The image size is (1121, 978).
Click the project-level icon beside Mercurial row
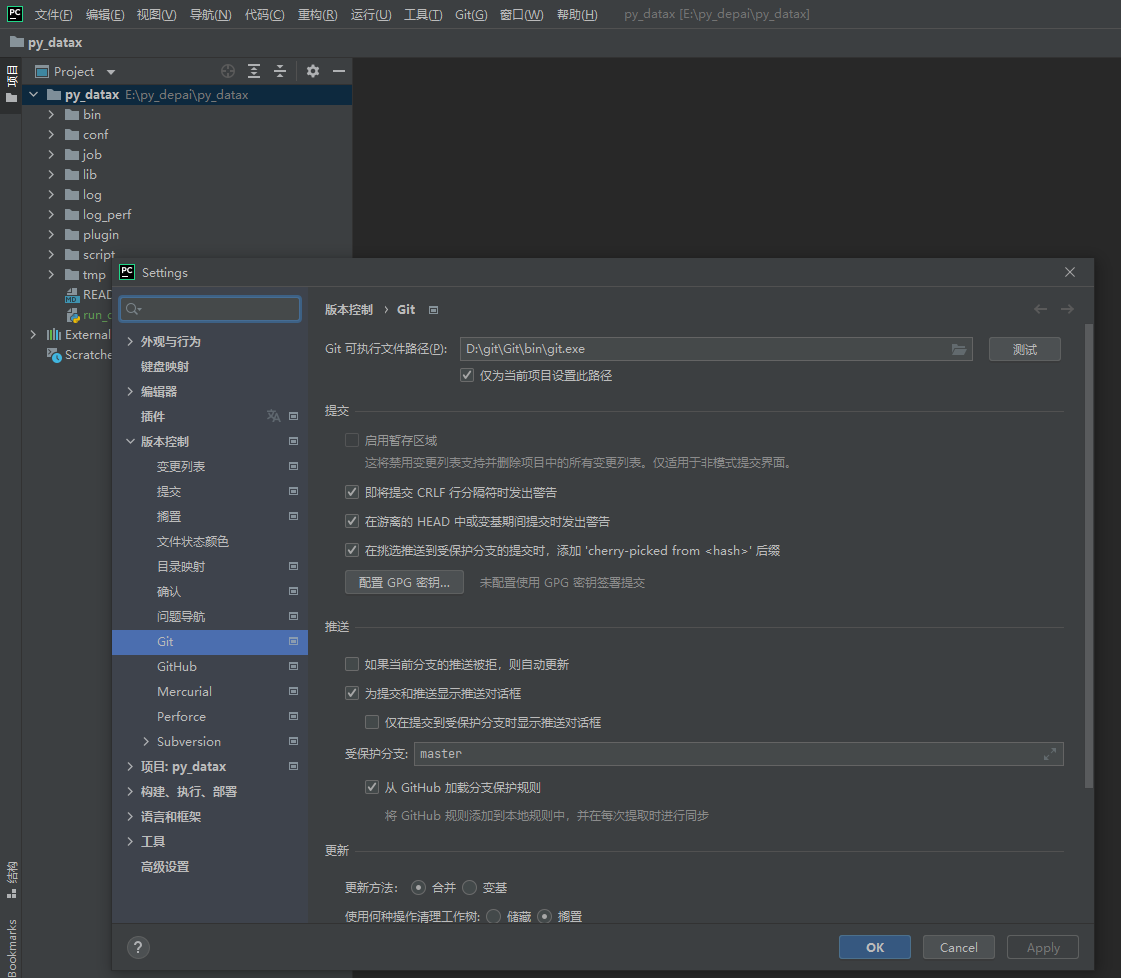click(x=293, y=691)
